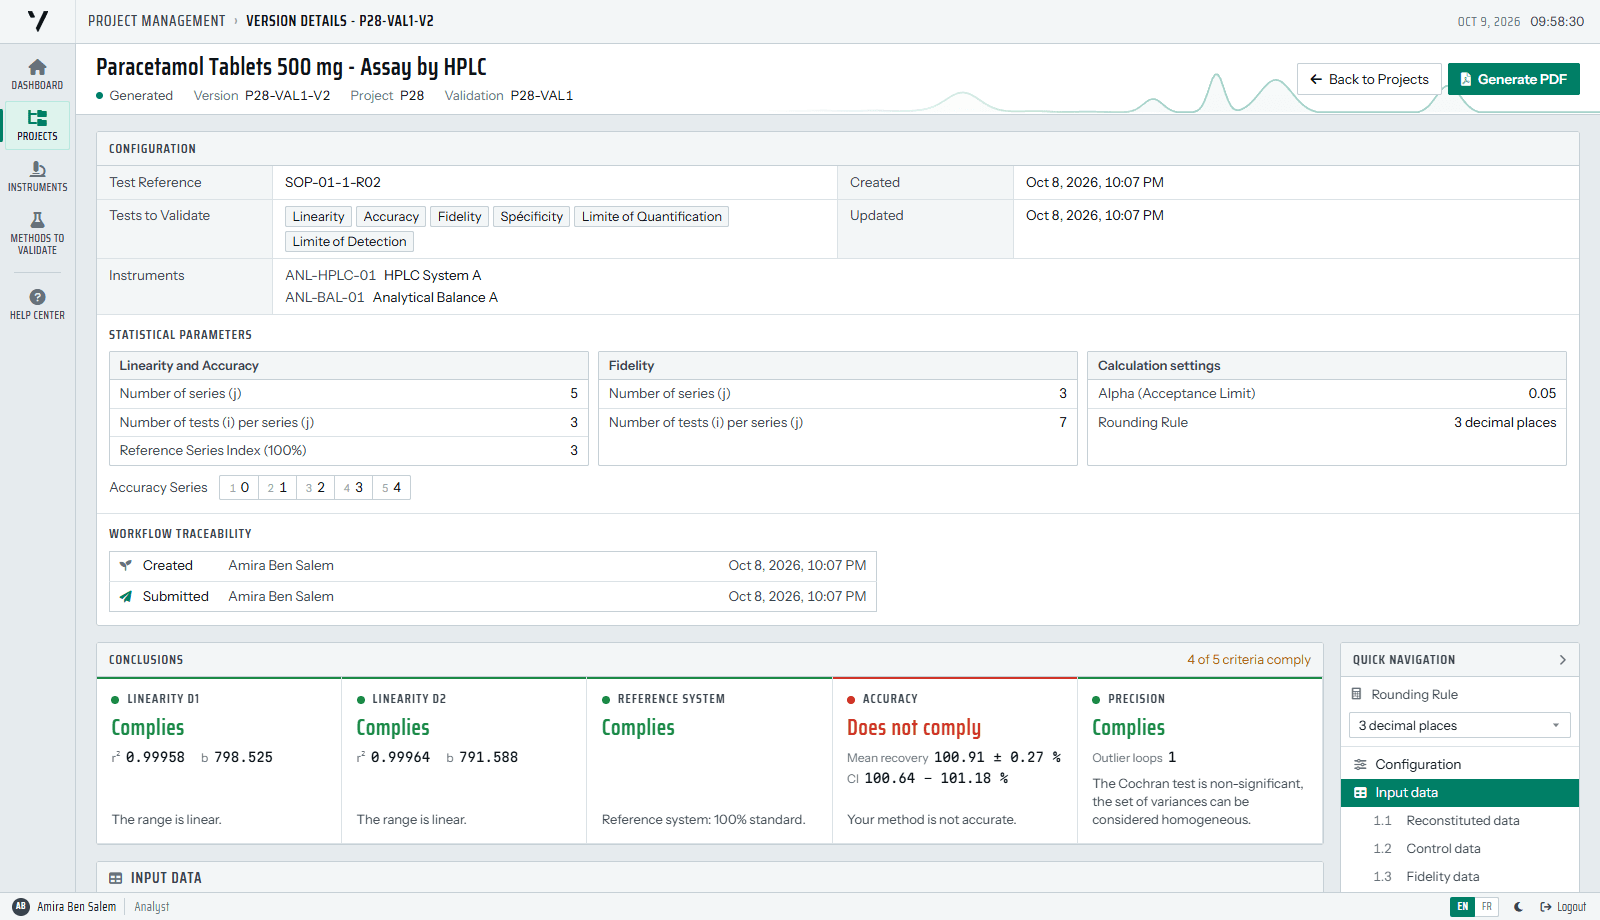The image size is (1600, 920).
Task: Open the Rounding Rule dropdown
Action: 1459,725
